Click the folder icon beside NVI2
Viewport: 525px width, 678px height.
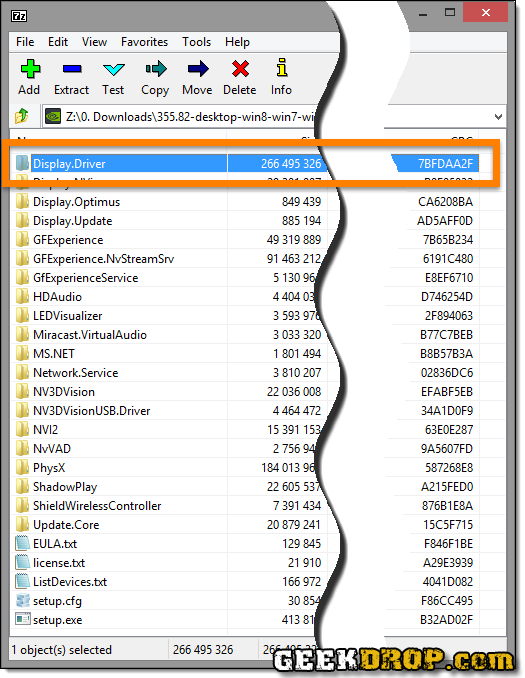[x=22, y=429]
